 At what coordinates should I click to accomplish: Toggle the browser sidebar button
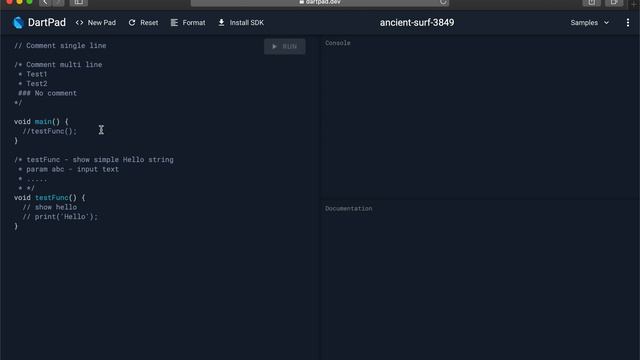coord(78,2)
